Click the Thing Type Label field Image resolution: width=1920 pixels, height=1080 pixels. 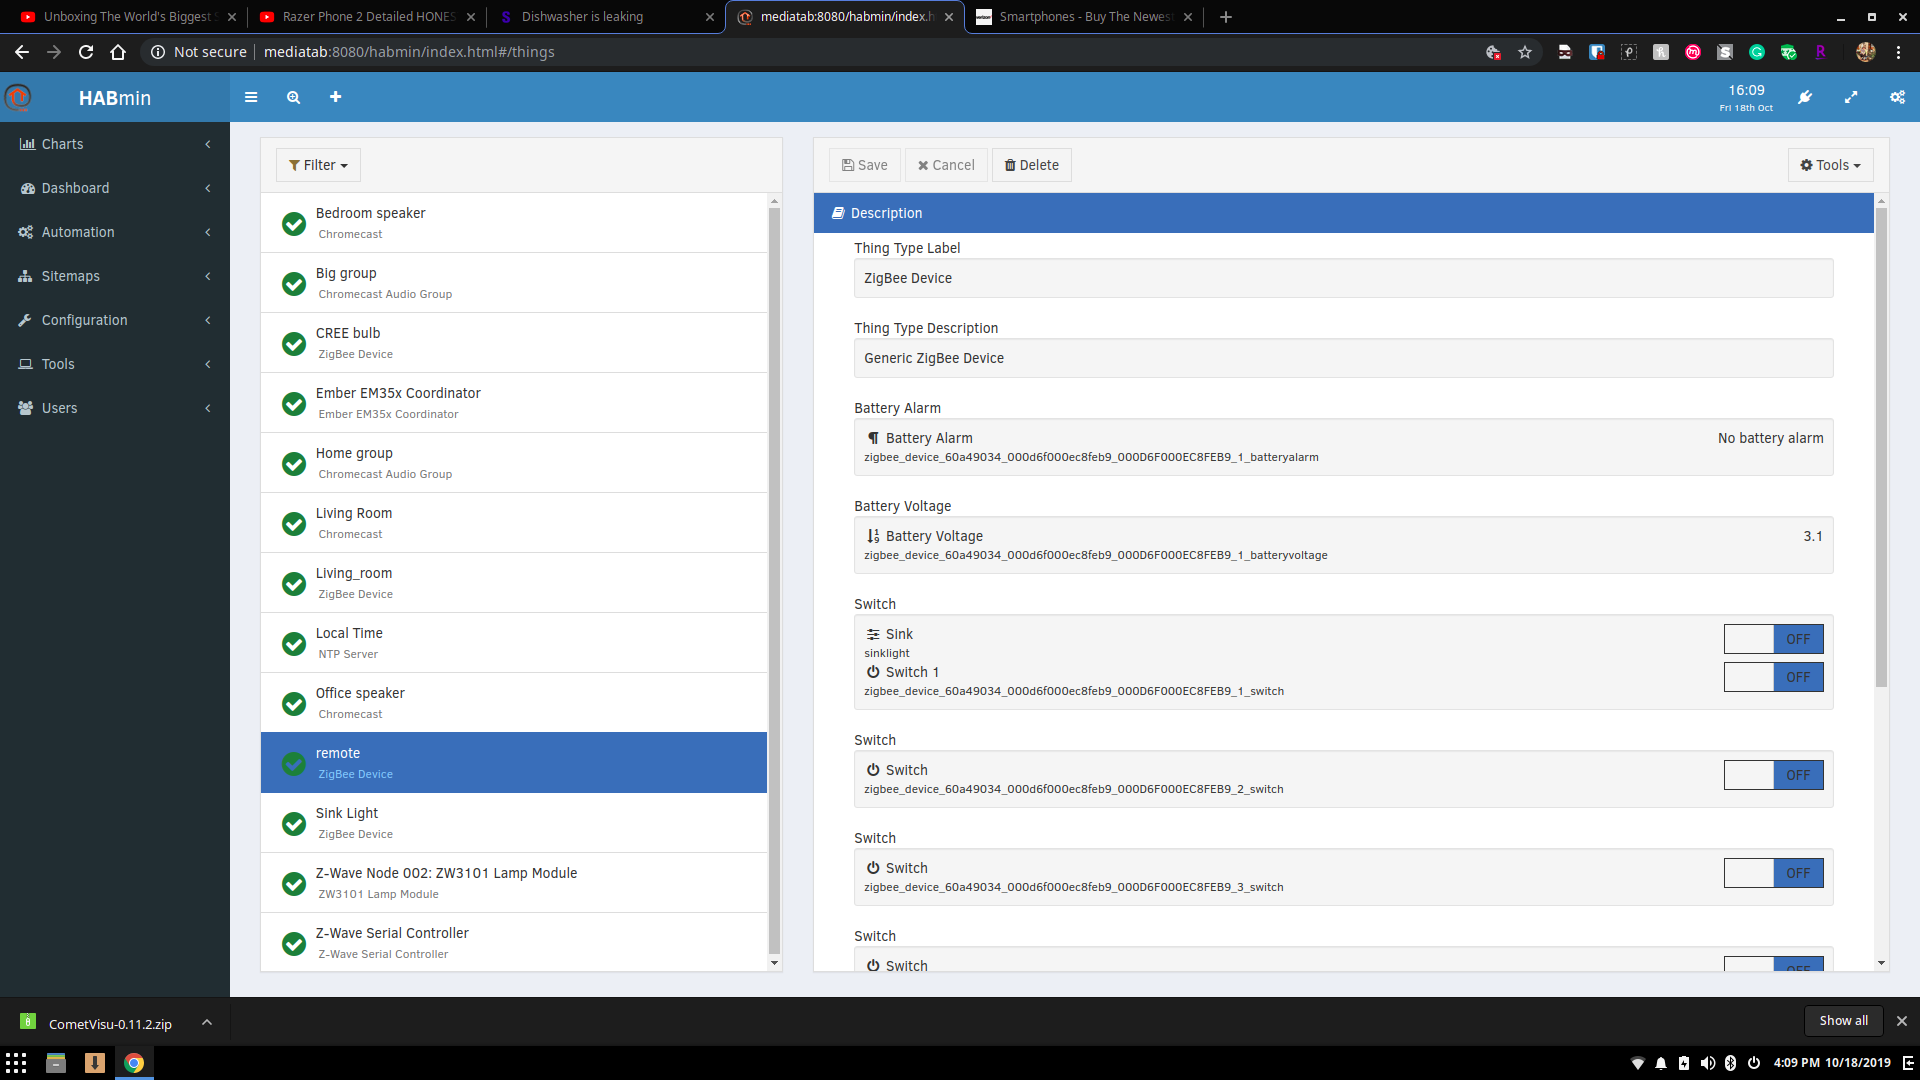pos(1343,278)
